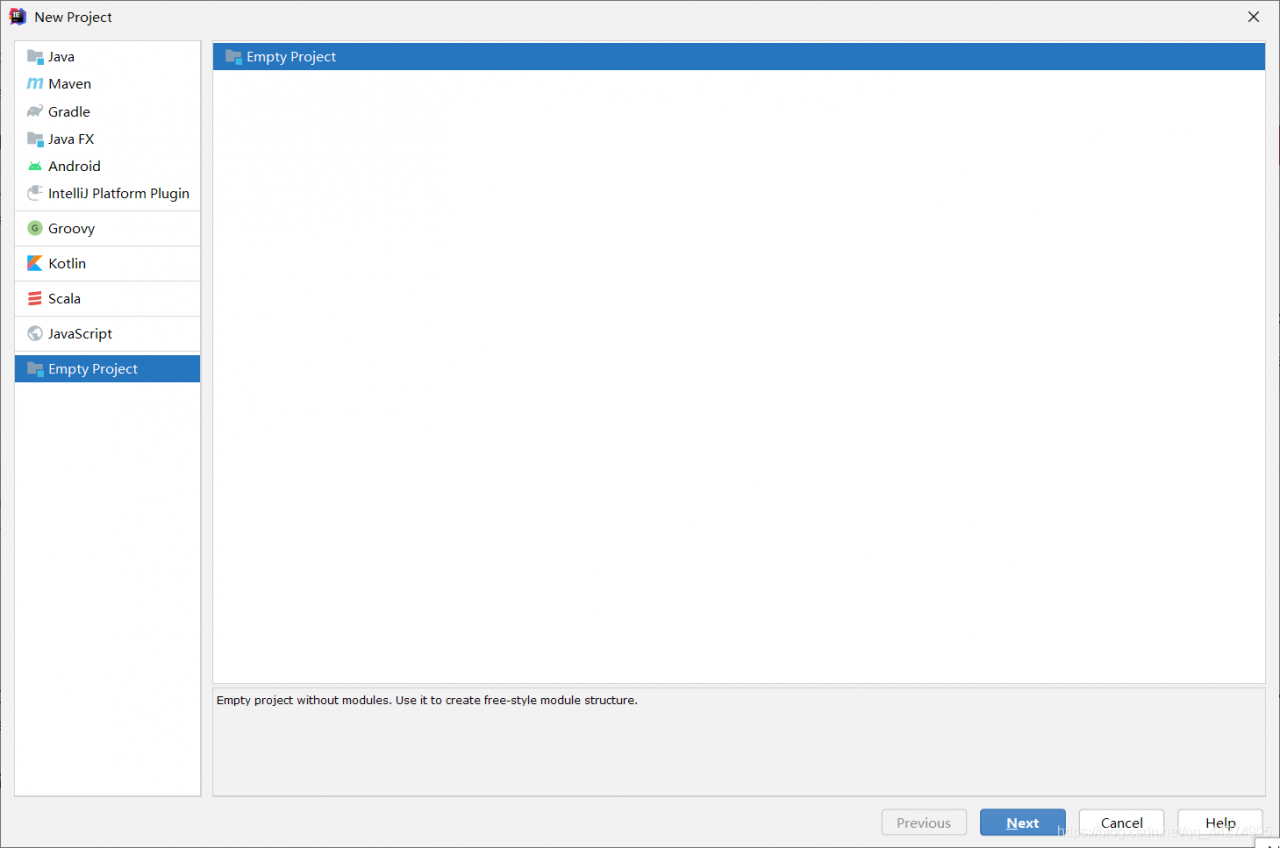This screenshot has width=1280, height=848.
Task: Click the Kotlin logo icon
Action: click(35, 264)
